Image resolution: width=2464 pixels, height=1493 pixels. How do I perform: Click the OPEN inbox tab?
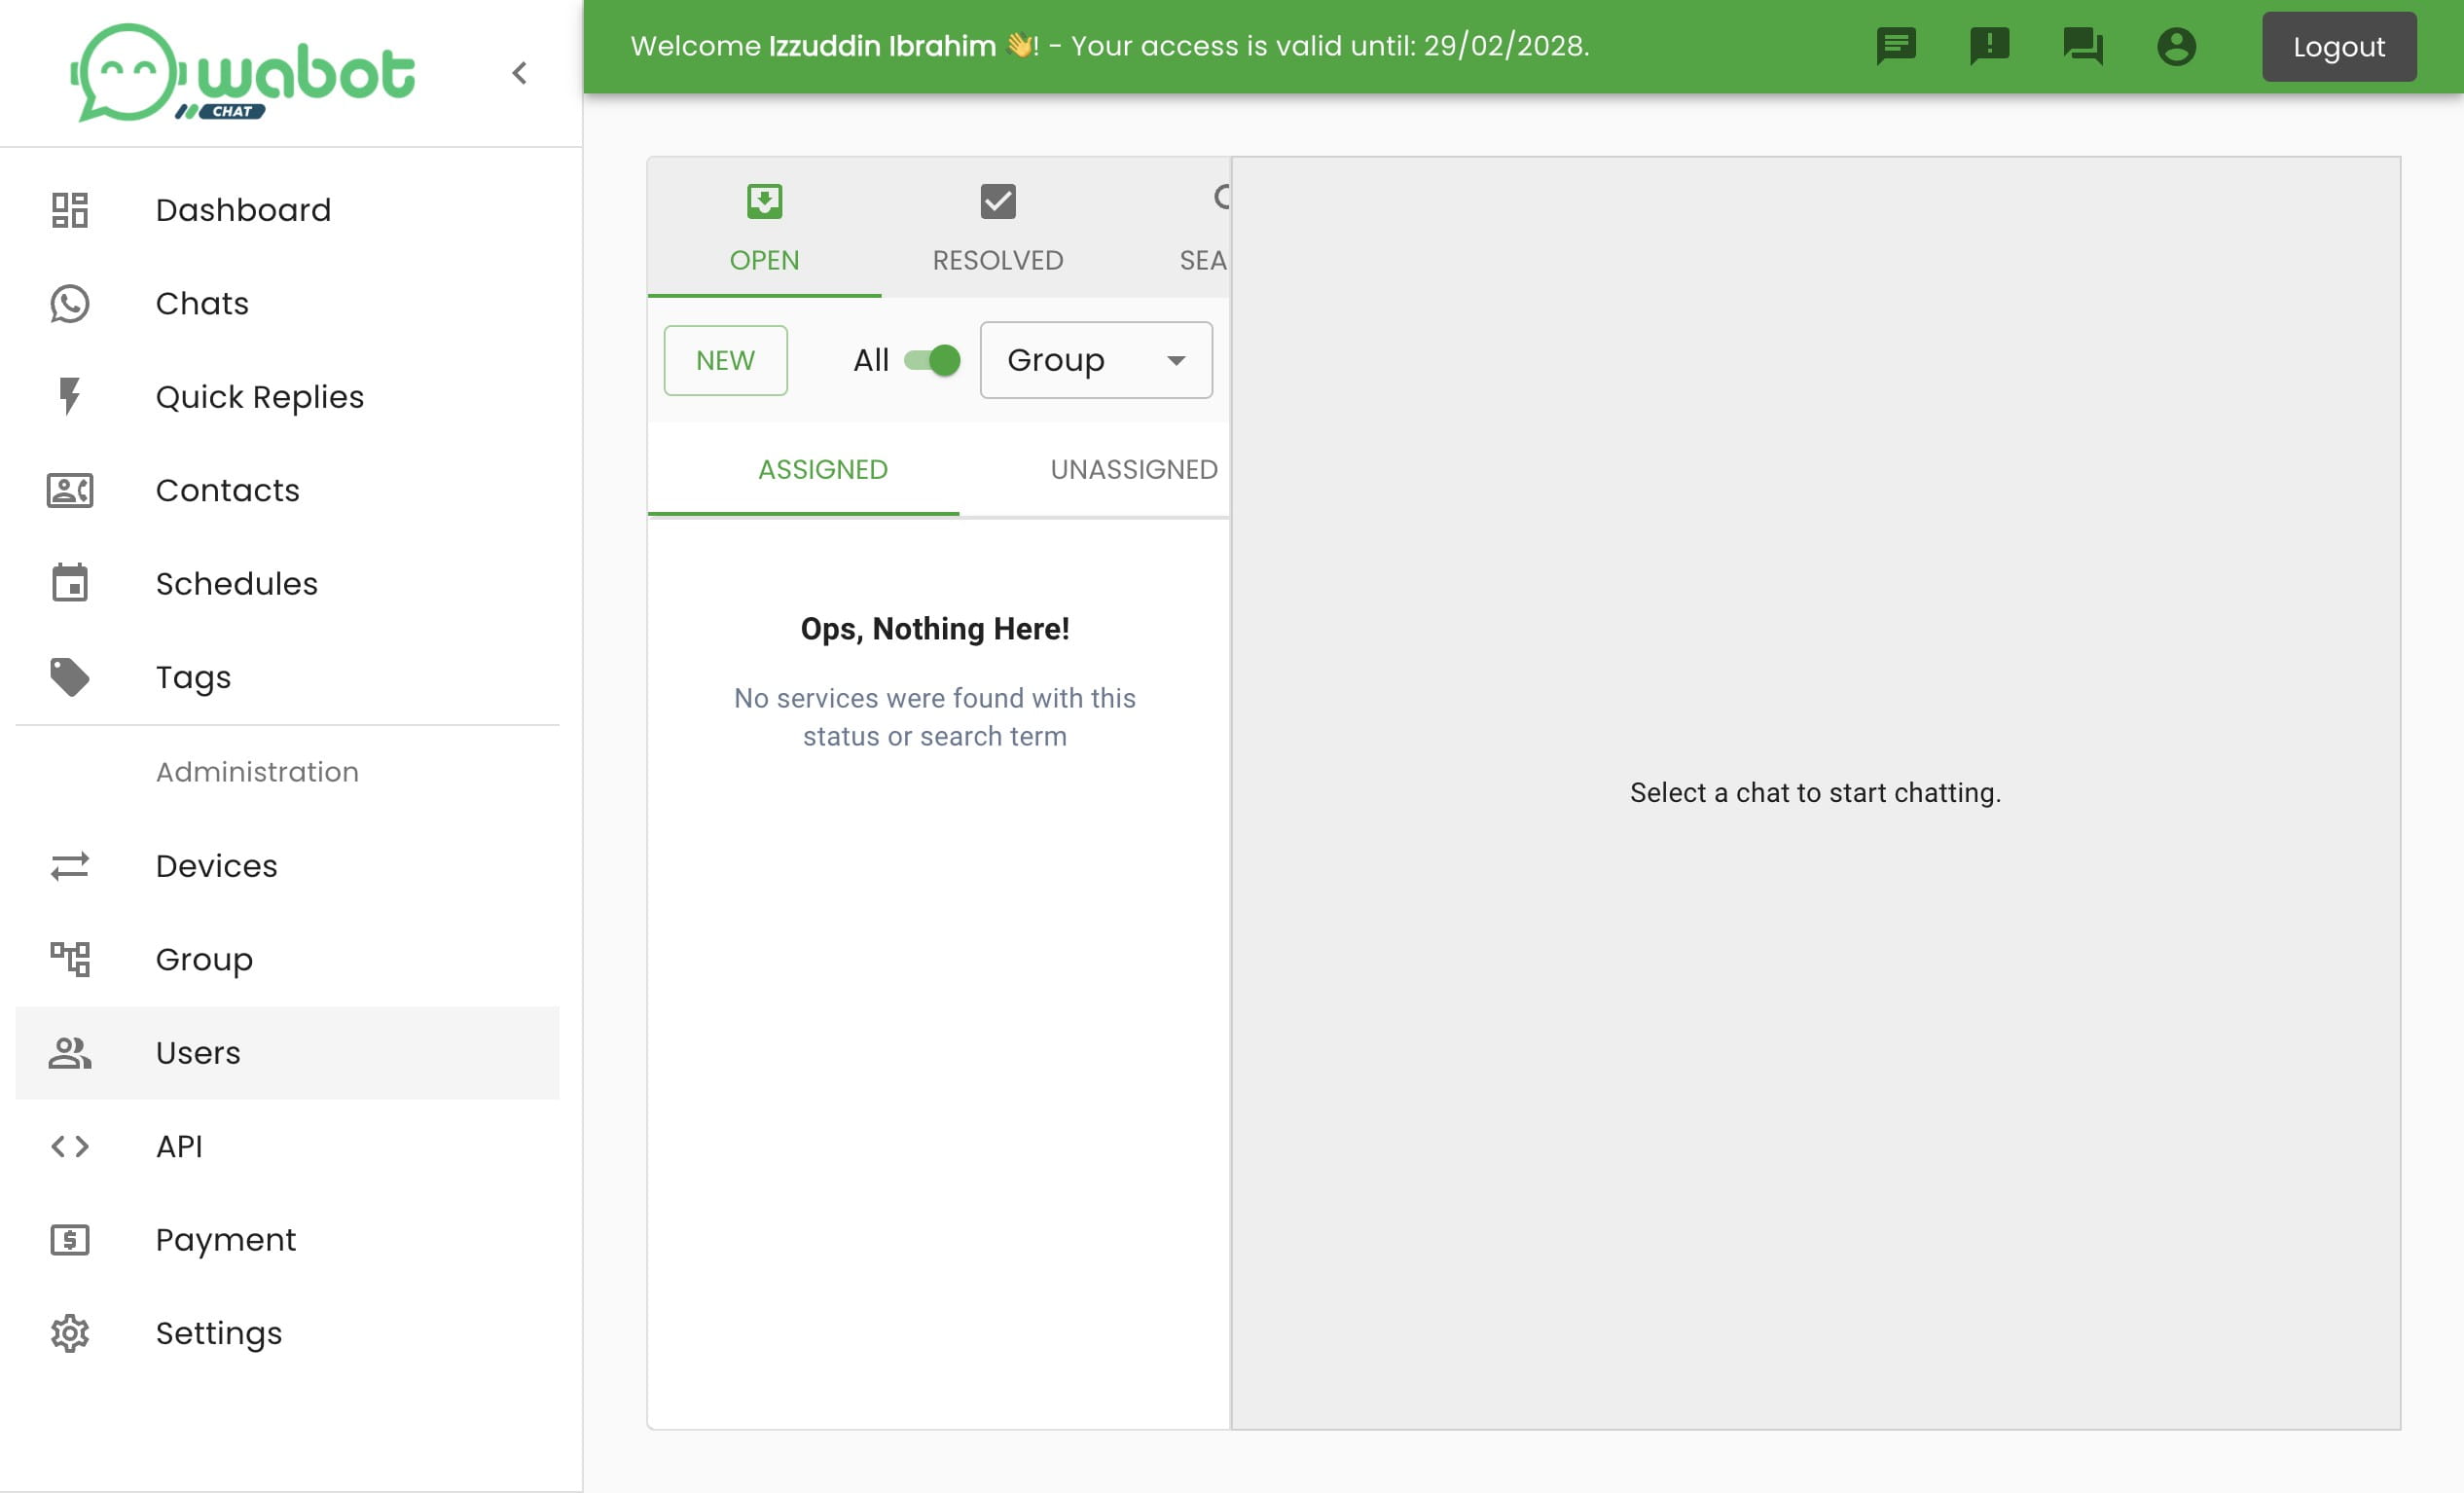click(764, 226)
